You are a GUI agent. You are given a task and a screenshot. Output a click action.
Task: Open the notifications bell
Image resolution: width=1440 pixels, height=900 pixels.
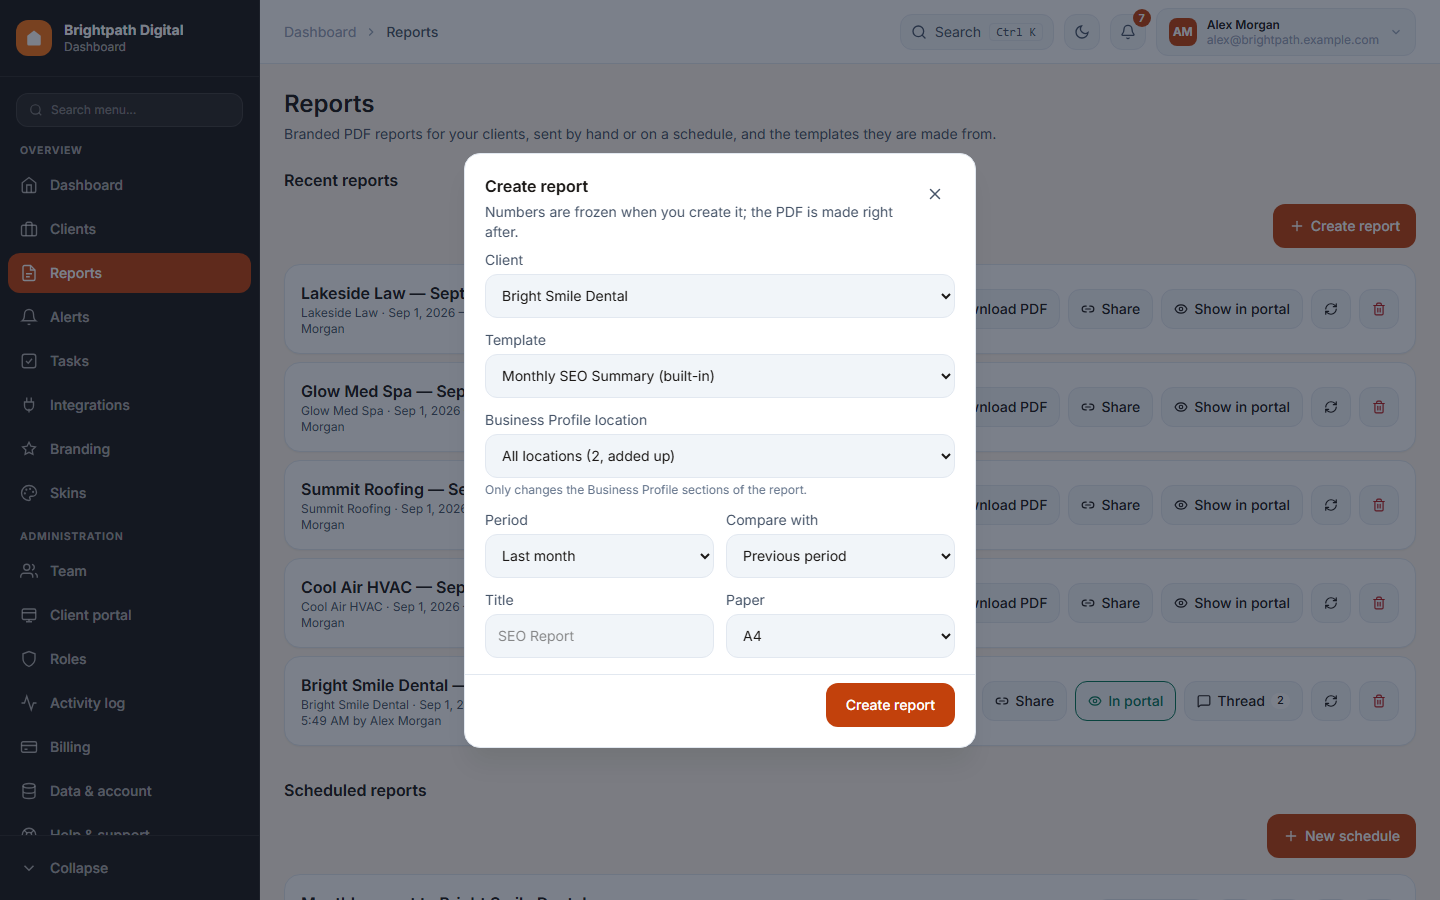[x=1128, y=32]
